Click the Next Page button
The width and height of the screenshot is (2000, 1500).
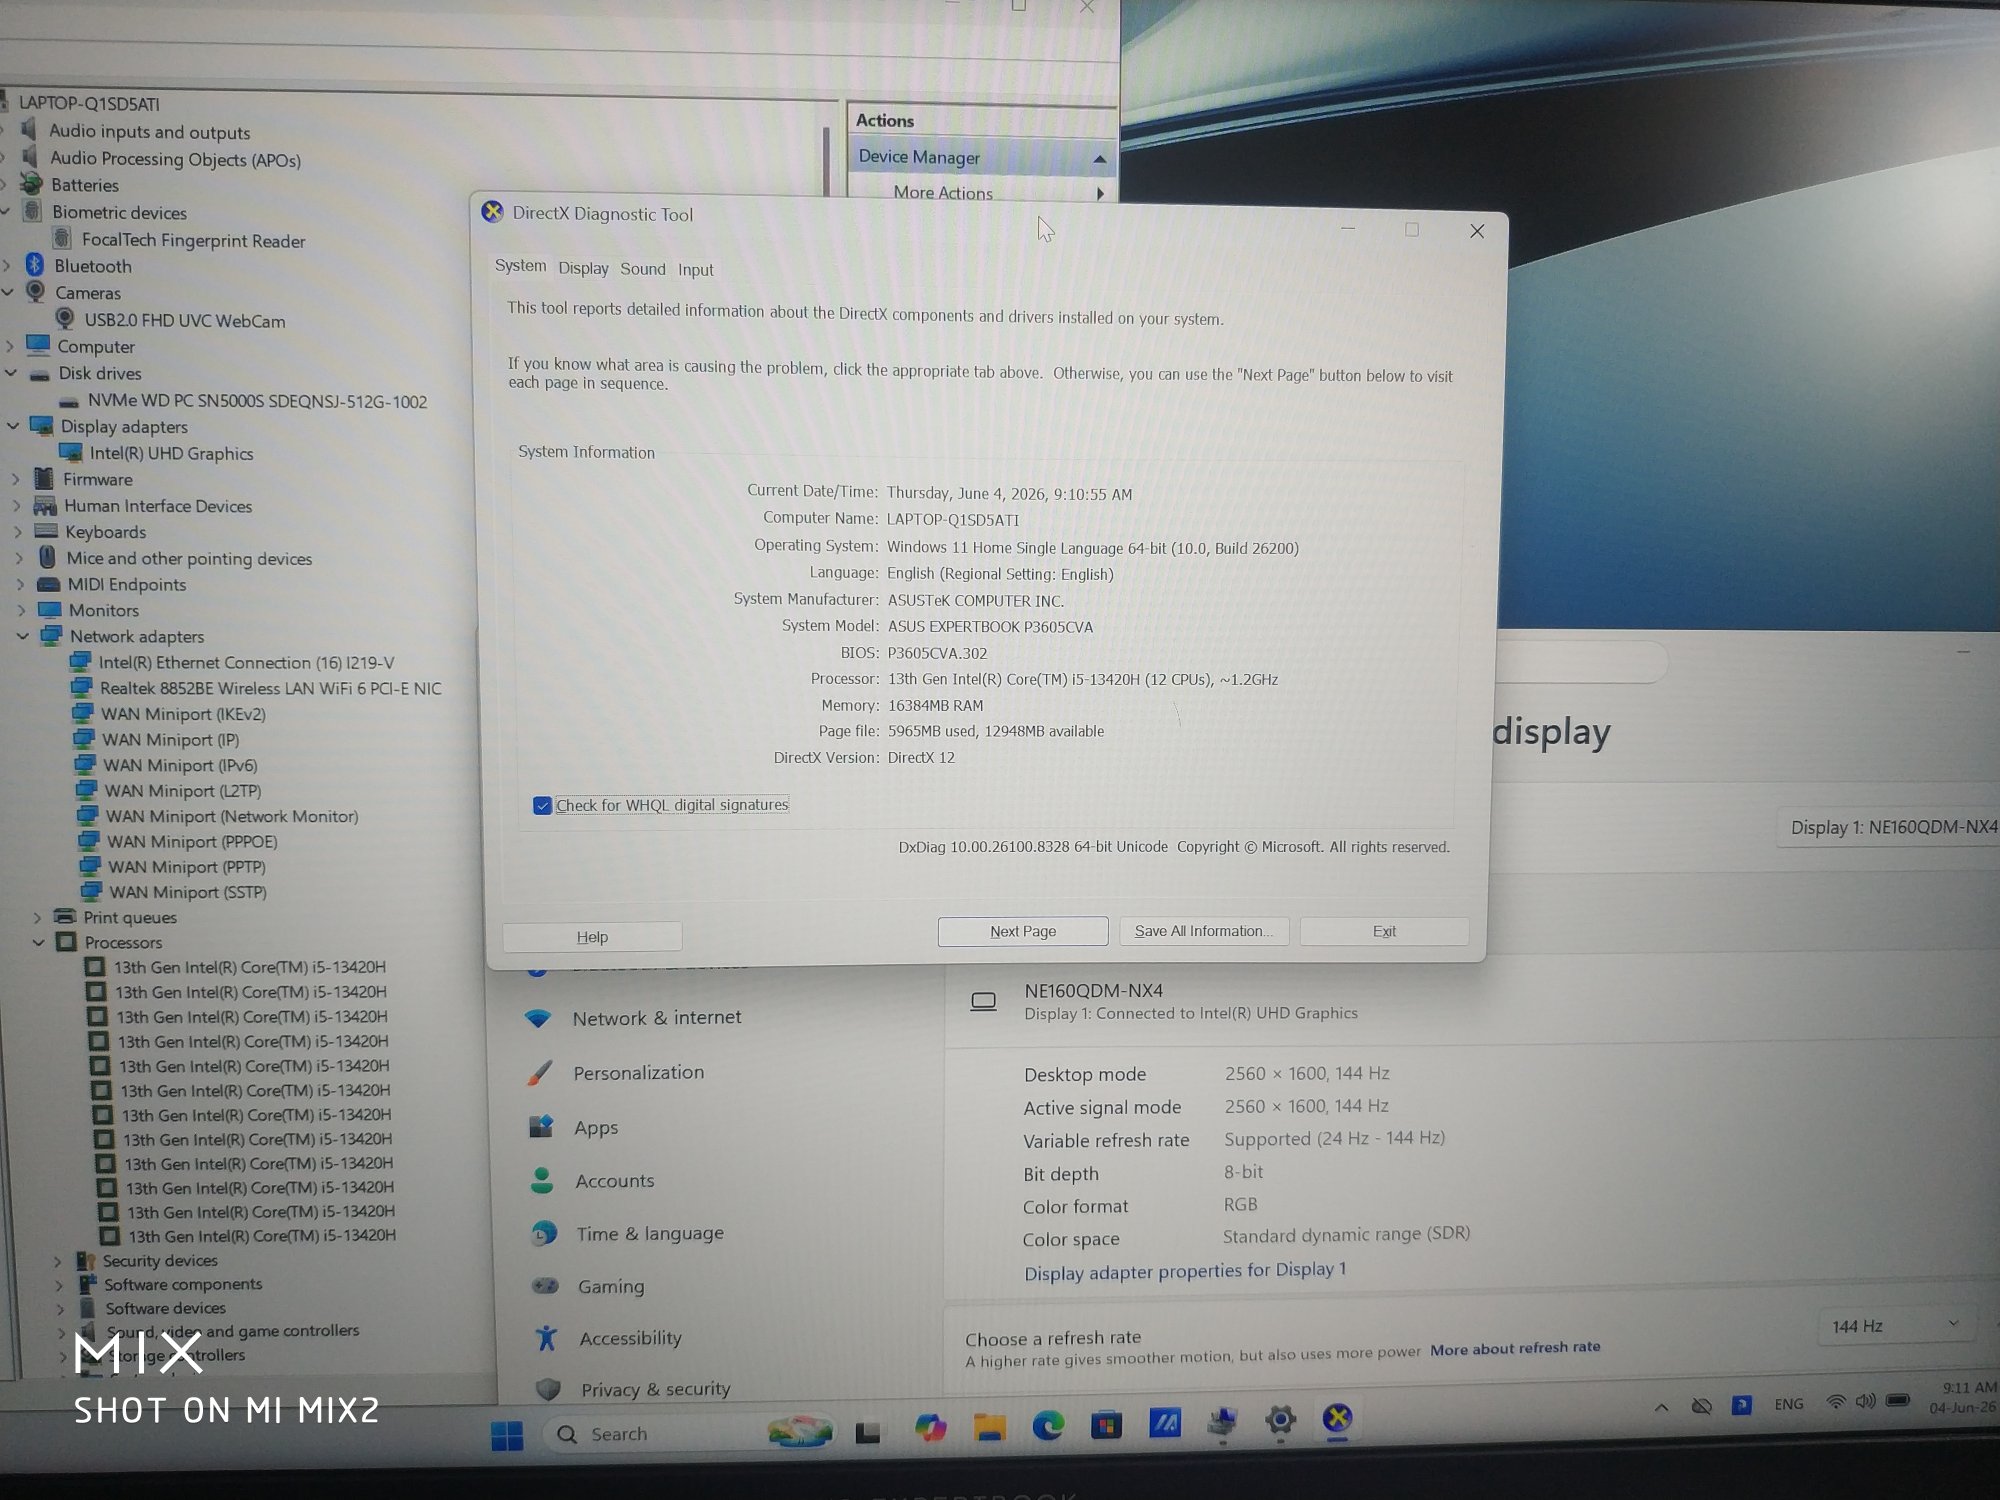coord(1023,931)
